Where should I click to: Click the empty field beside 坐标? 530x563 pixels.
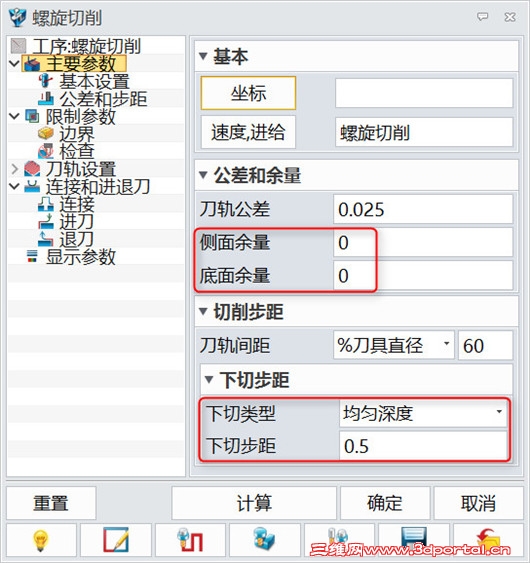424,93
